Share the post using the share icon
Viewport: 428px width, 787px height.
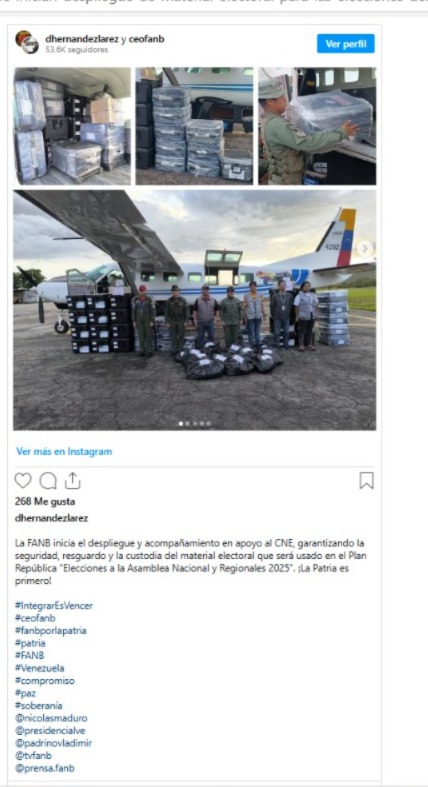[73, 480]
